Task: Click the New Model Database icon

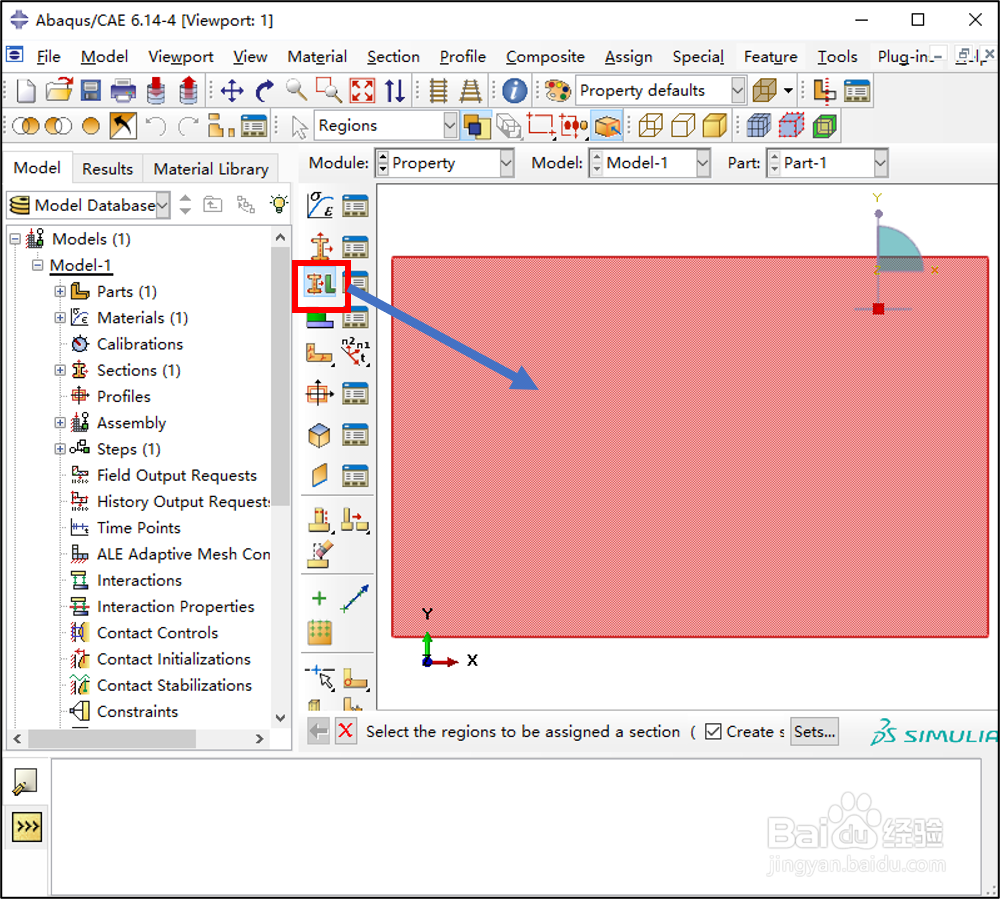Action: pos(26,91)
